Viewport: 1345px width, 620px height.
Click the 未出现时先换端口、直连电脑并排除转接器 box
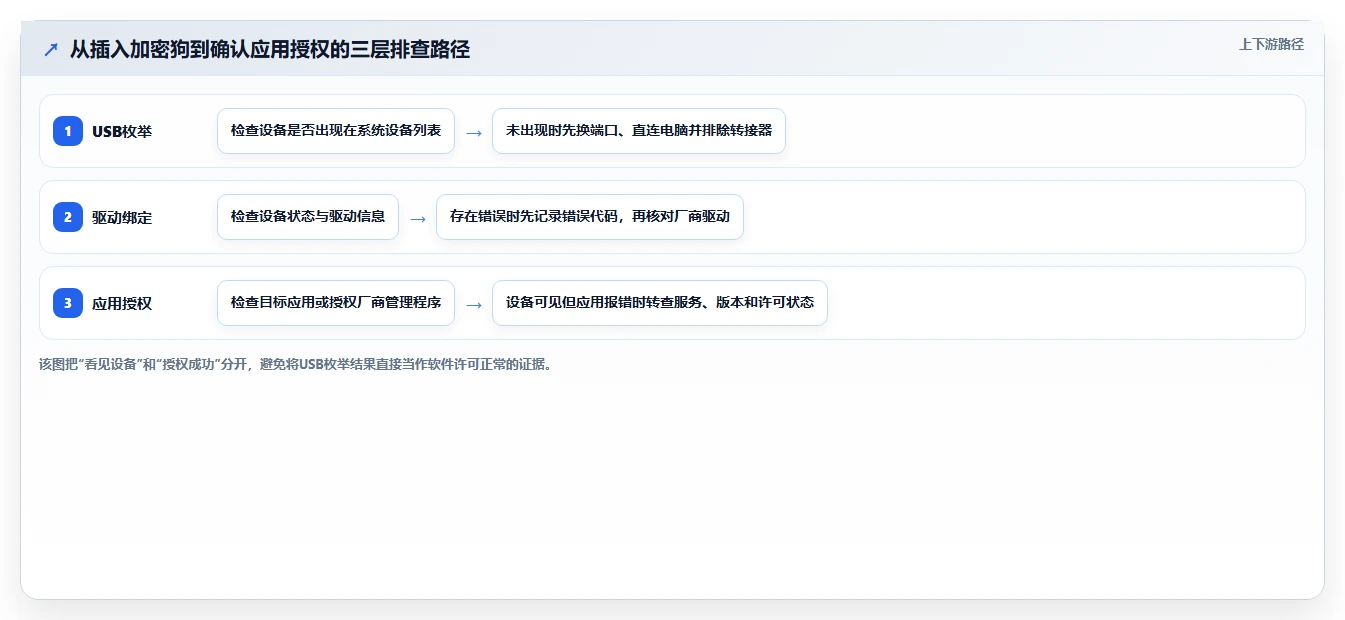[639, 131]
